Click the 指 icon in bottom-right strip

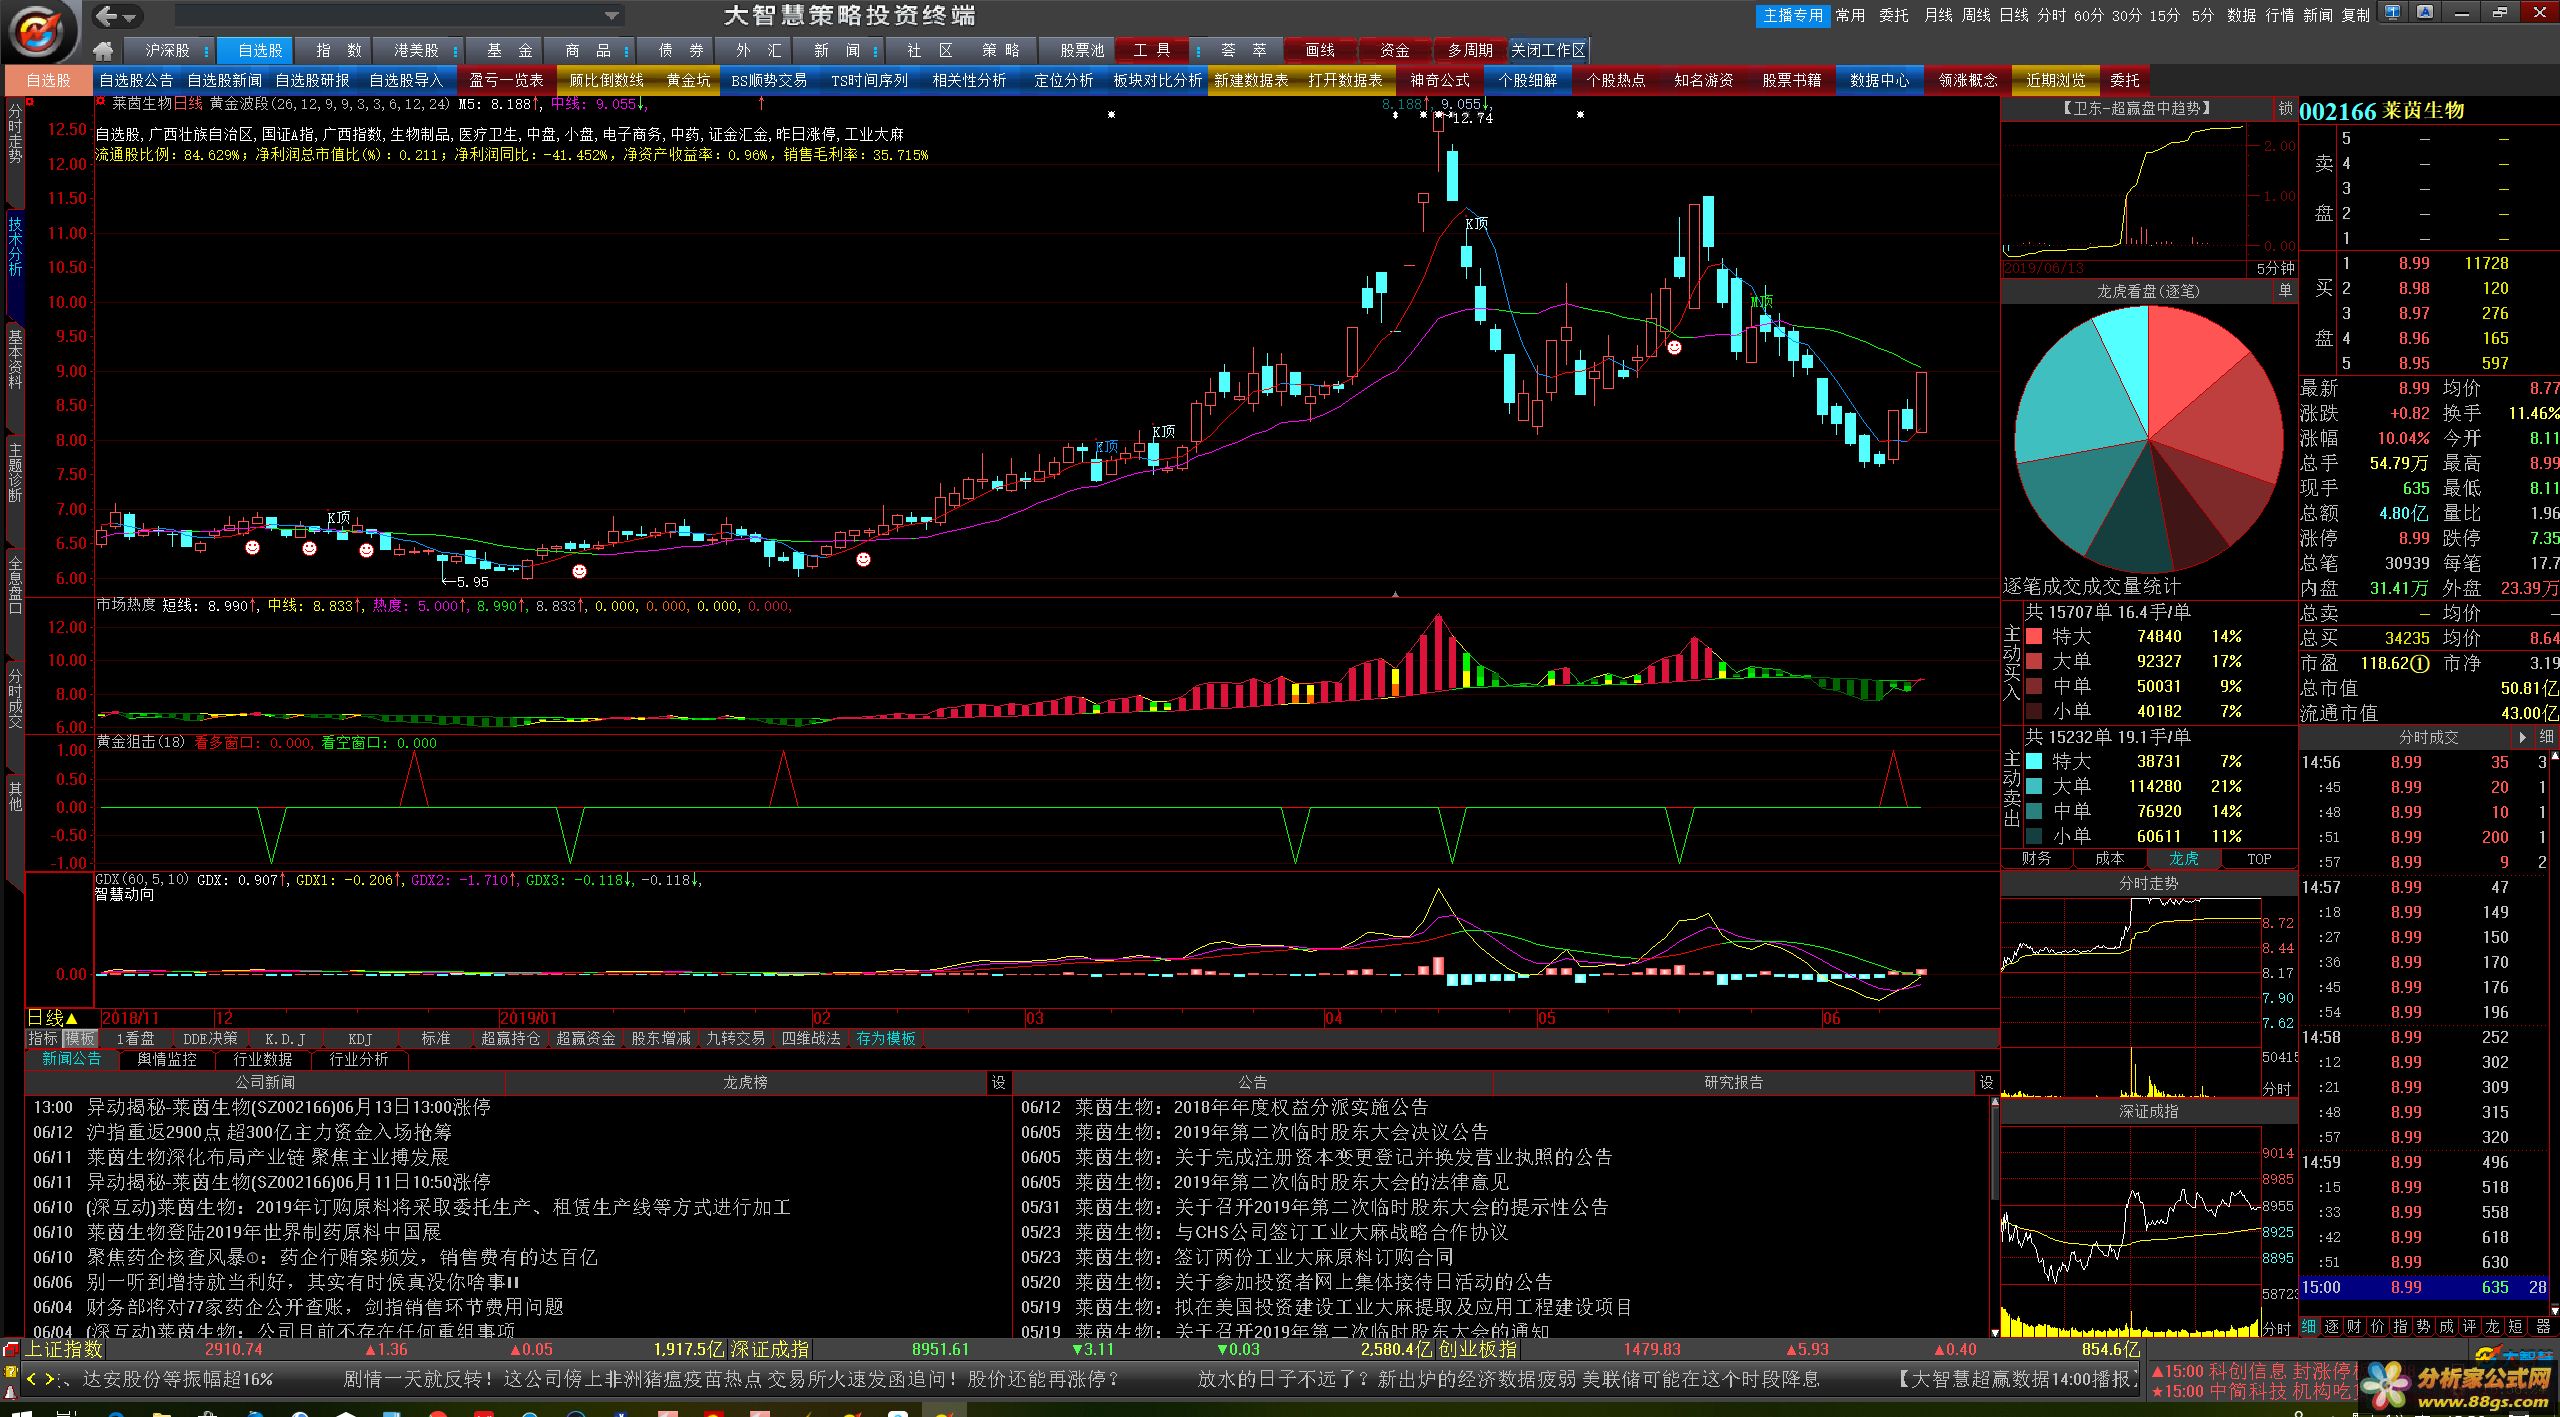pyautogui.click(x=2401, y=1327)
